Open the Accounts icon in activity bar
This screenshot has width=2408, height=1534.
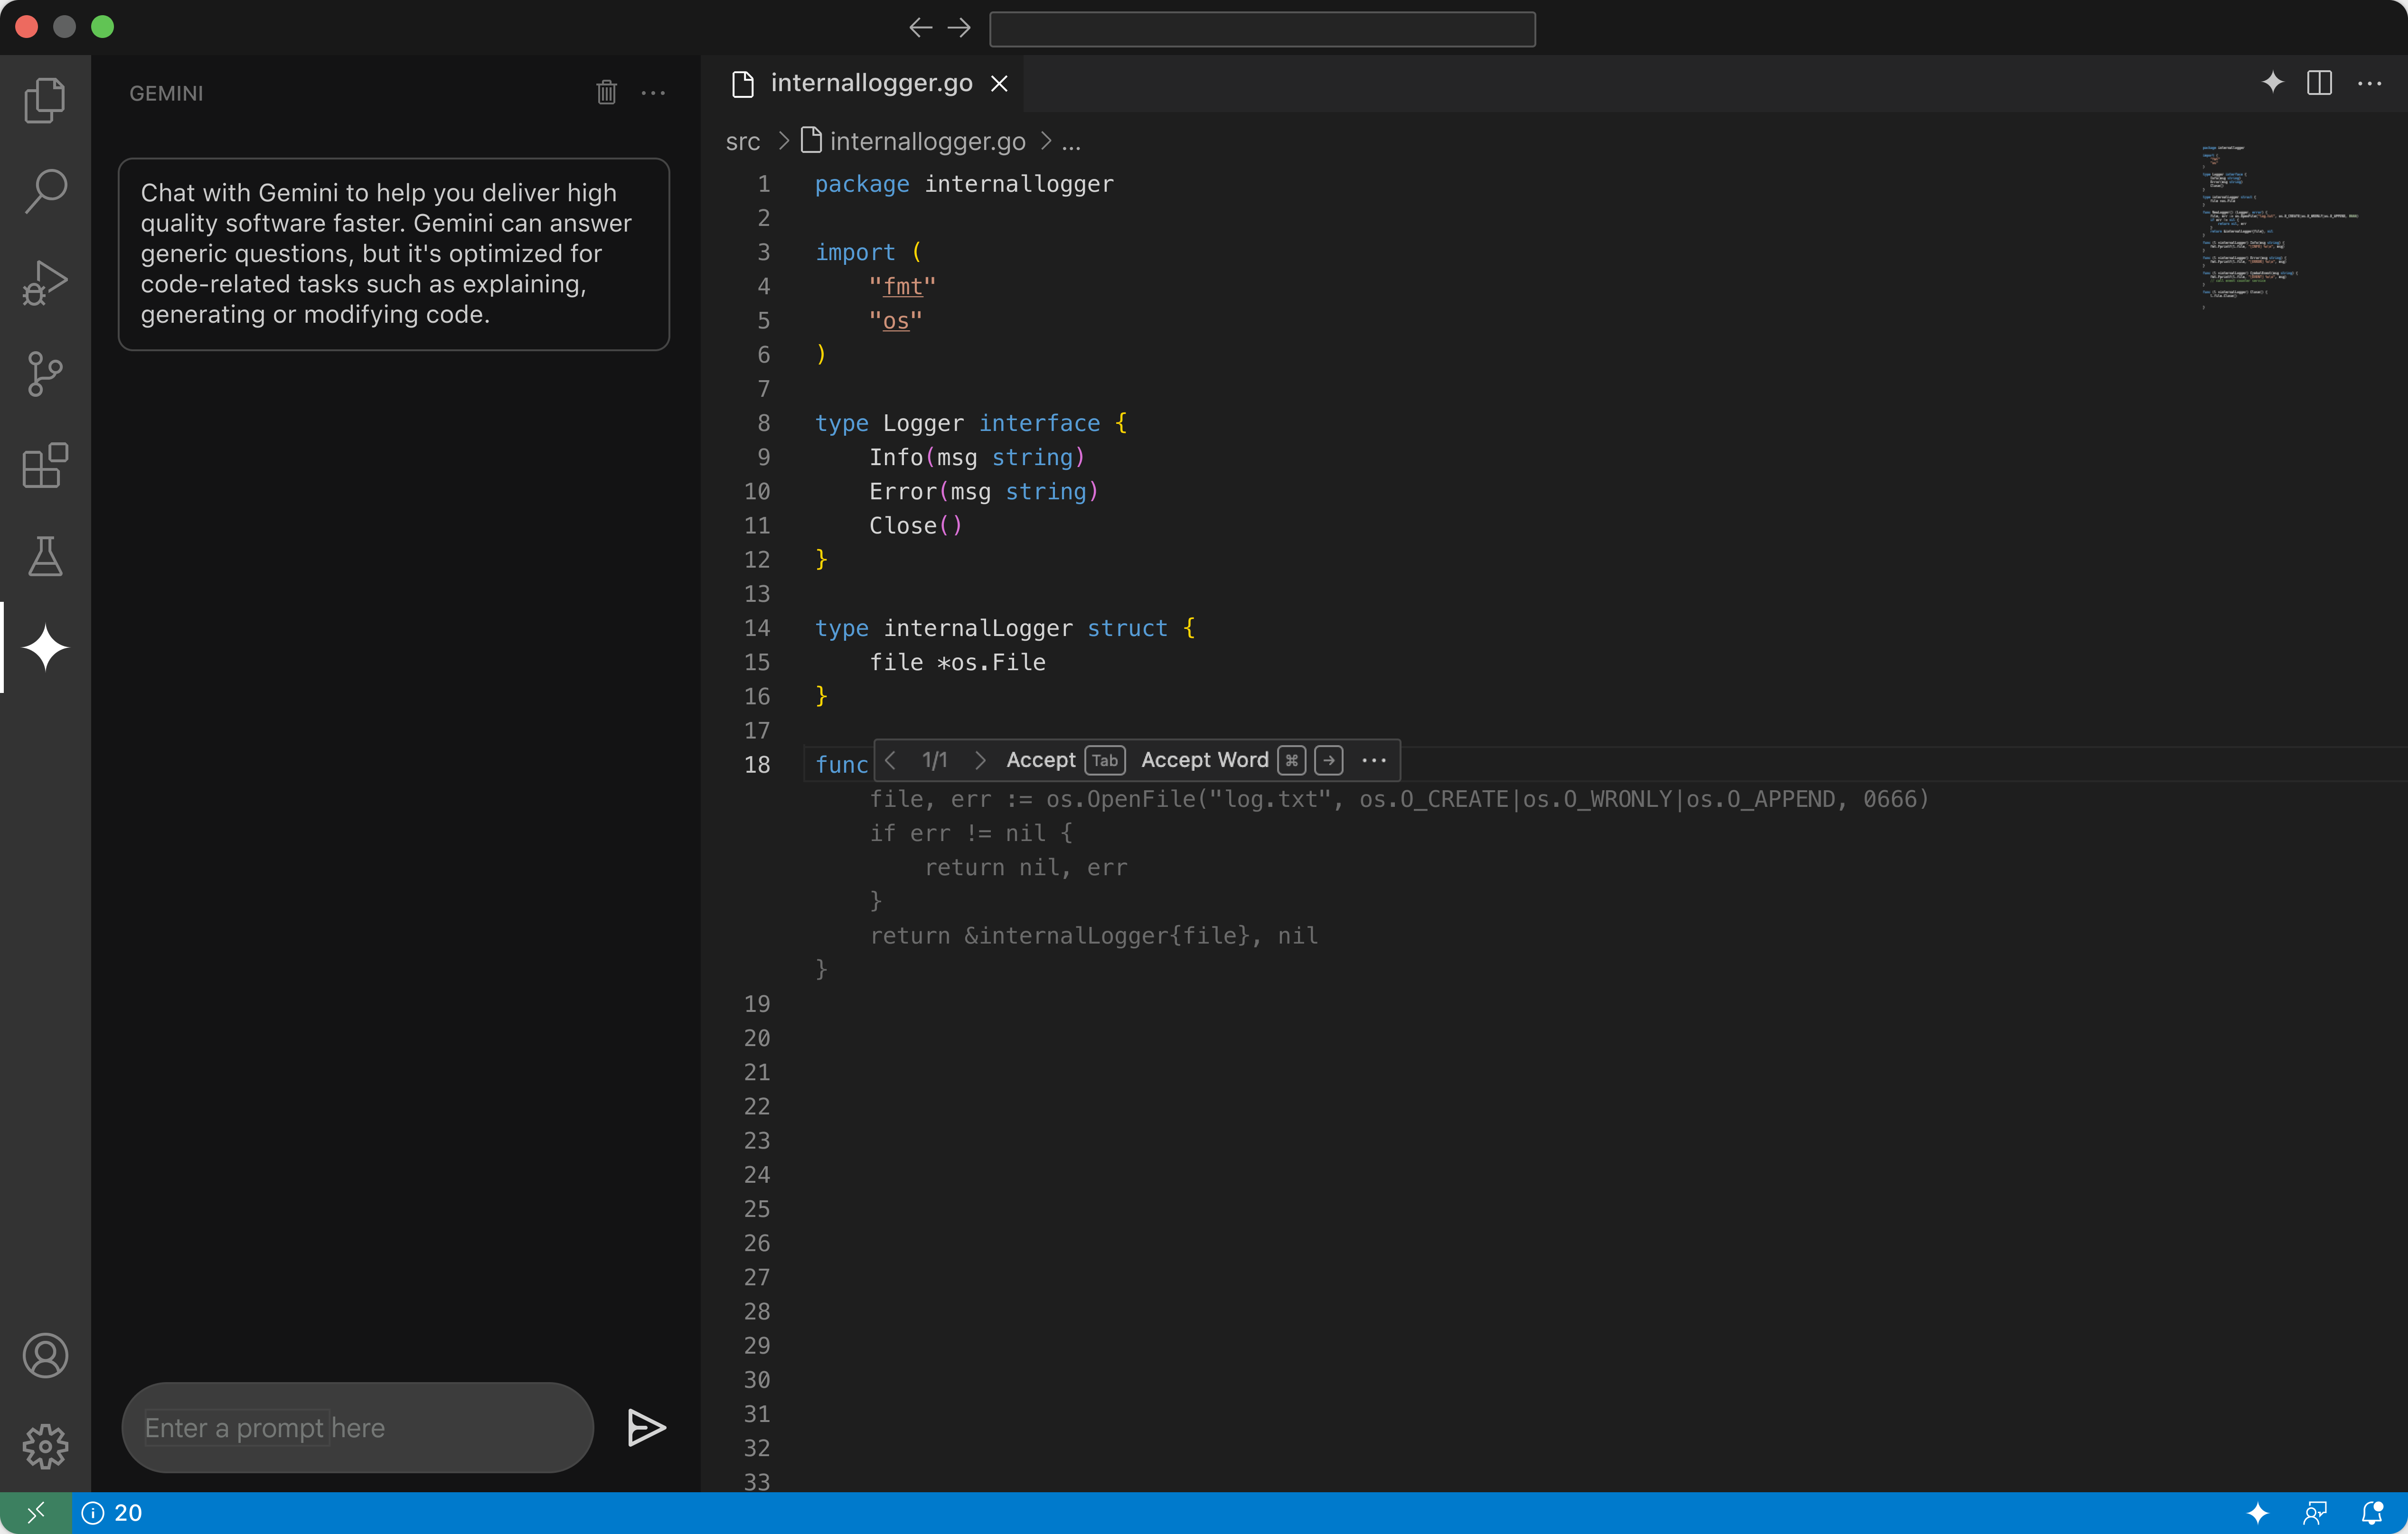[44, 1355]
